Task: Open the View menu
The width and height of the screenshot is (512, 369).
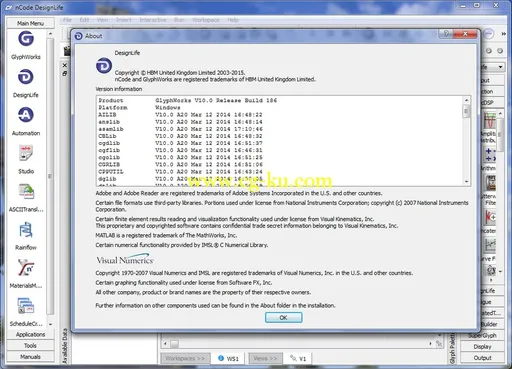Action: 102,20
